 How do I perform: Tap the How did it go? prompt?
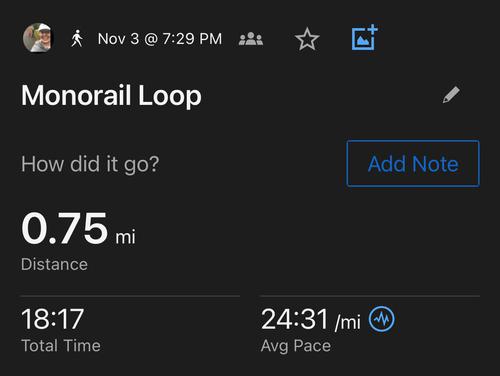(x=90, y=164)
